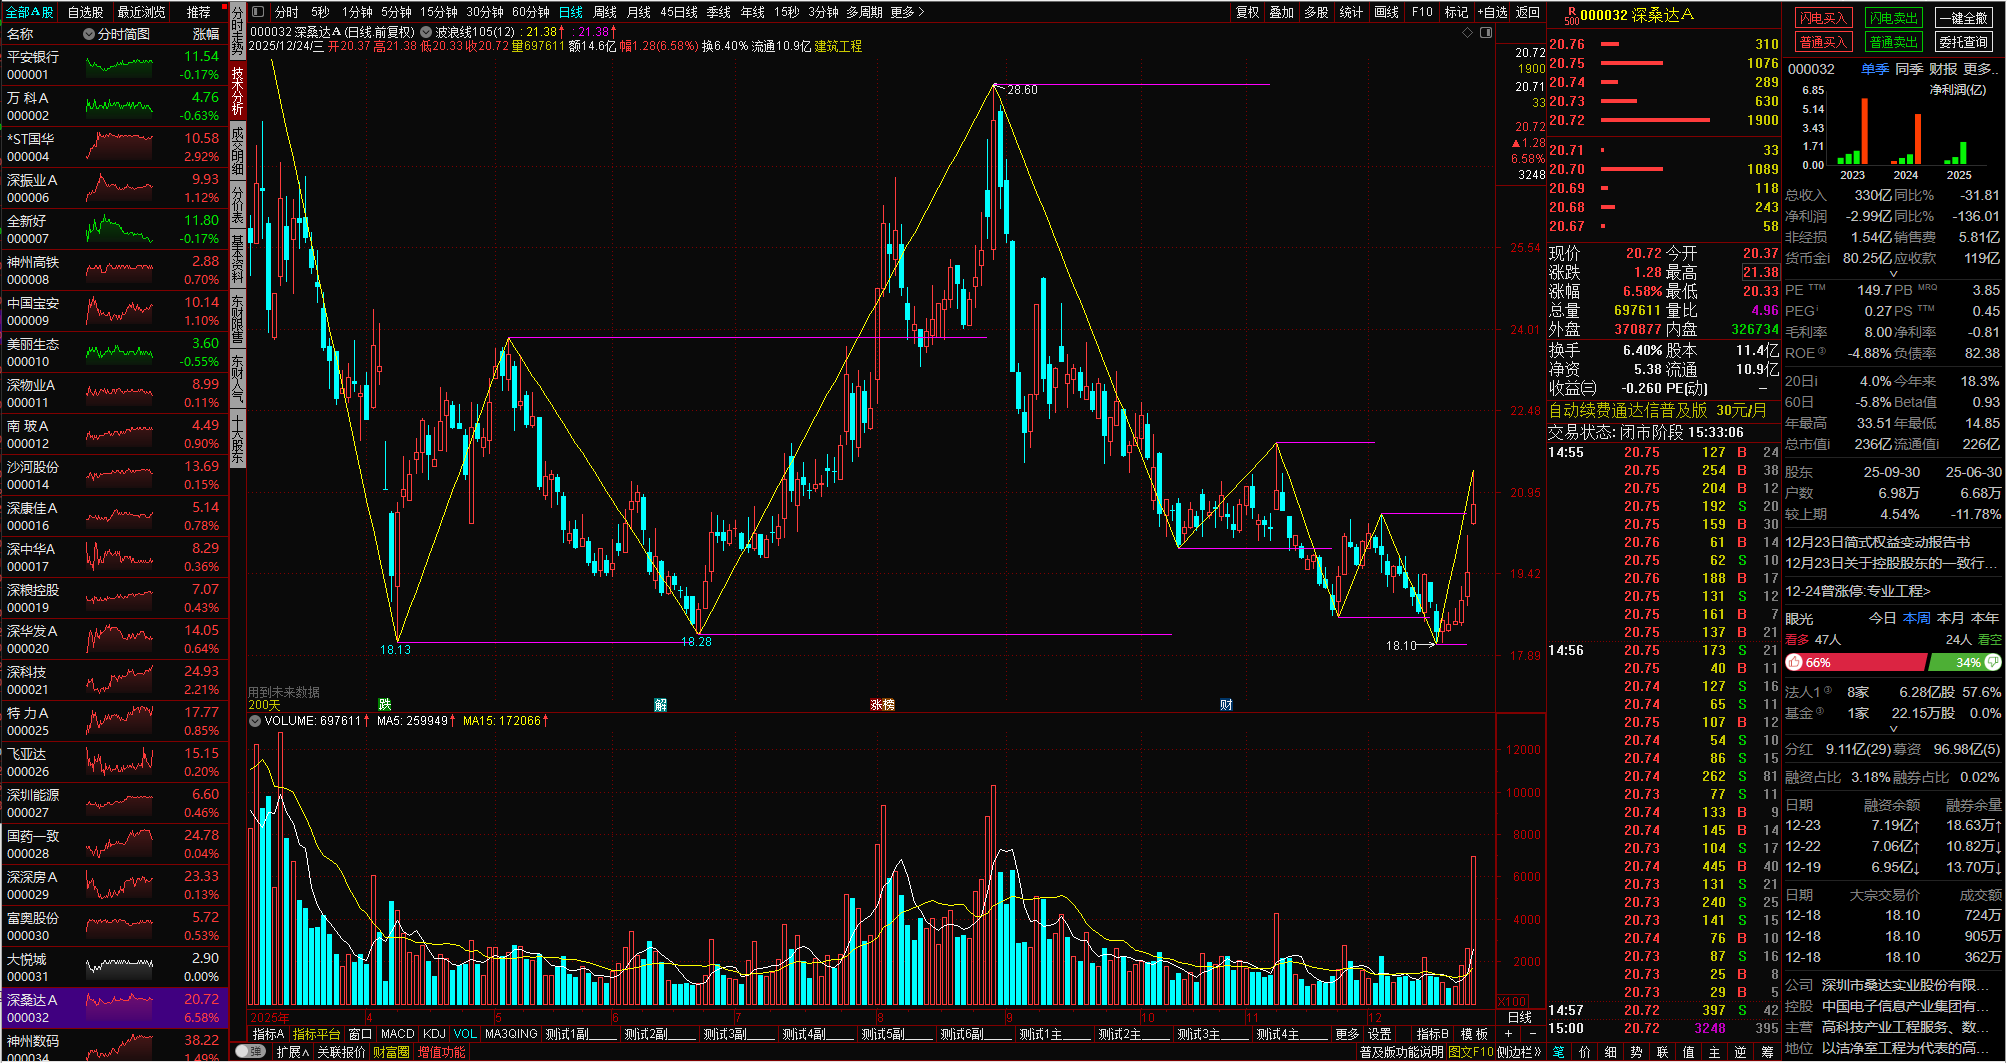Image resolution: width=2007 pixels, height=1063 pixels.
Task: Select 平安银行 000001 in stock list
Action: click(114, 65)
